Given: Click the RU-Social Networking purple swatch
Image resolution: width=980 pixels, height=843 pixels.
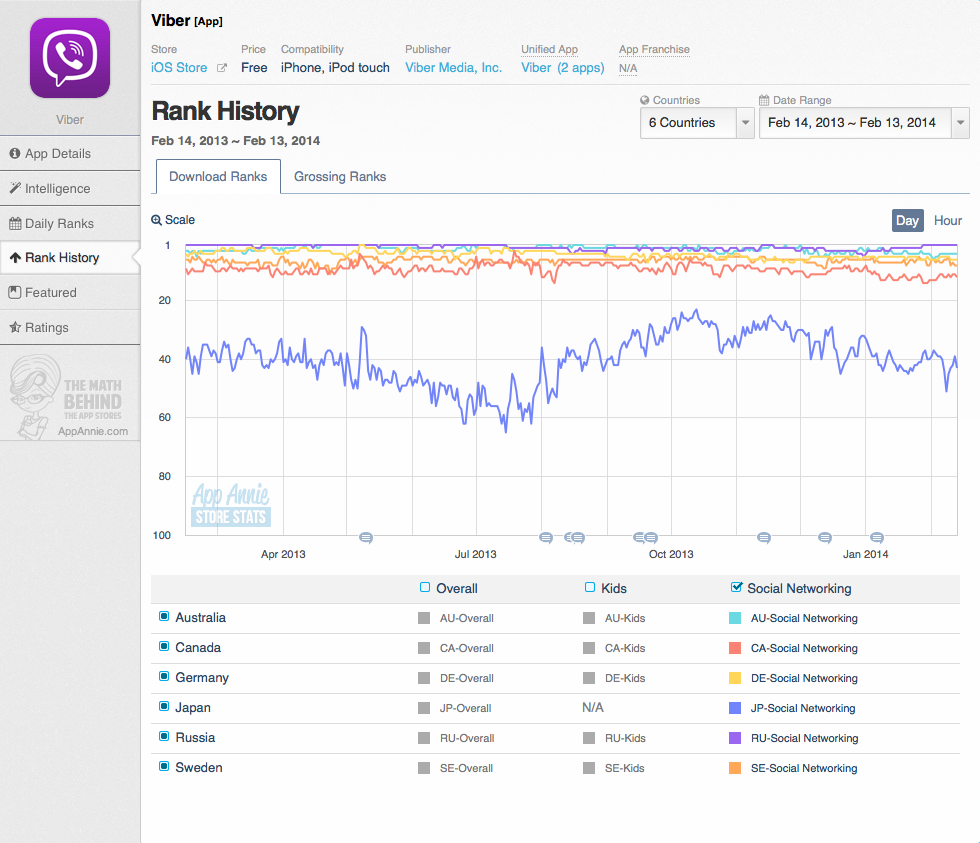Looking at the screenshot, I should coord(735,738).
